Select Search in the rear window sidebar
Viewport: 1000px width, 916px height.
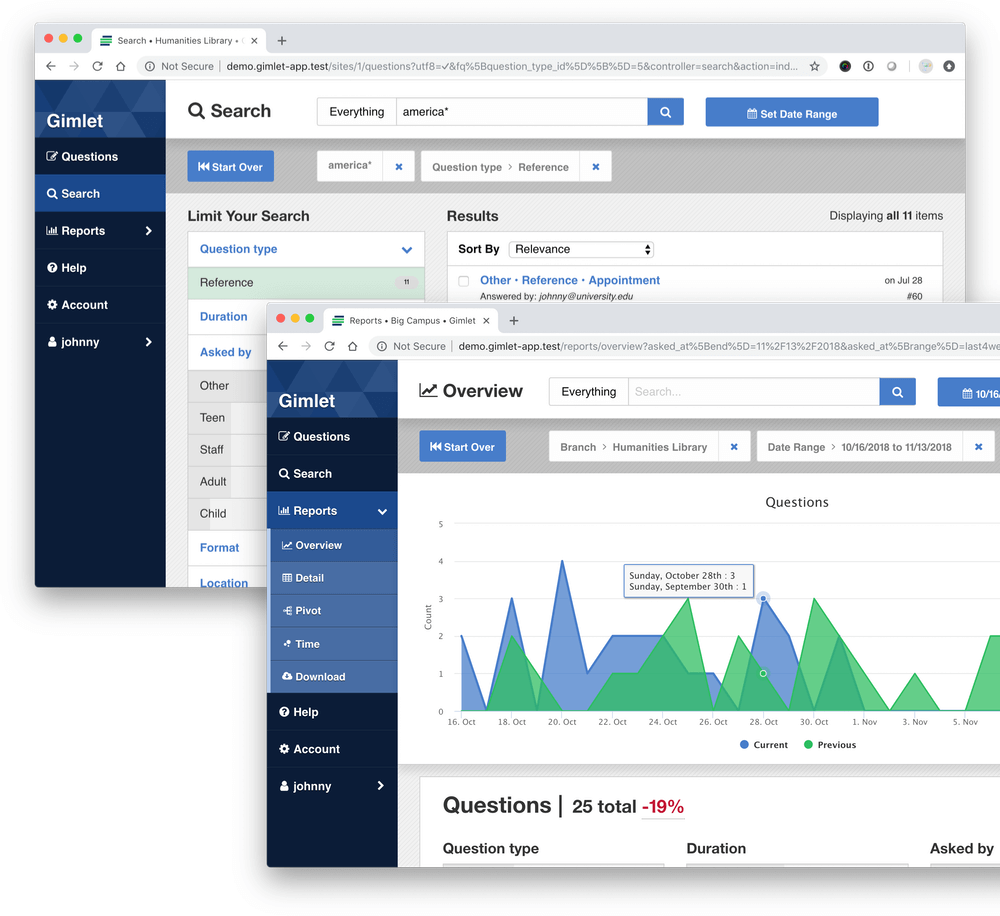100,194
